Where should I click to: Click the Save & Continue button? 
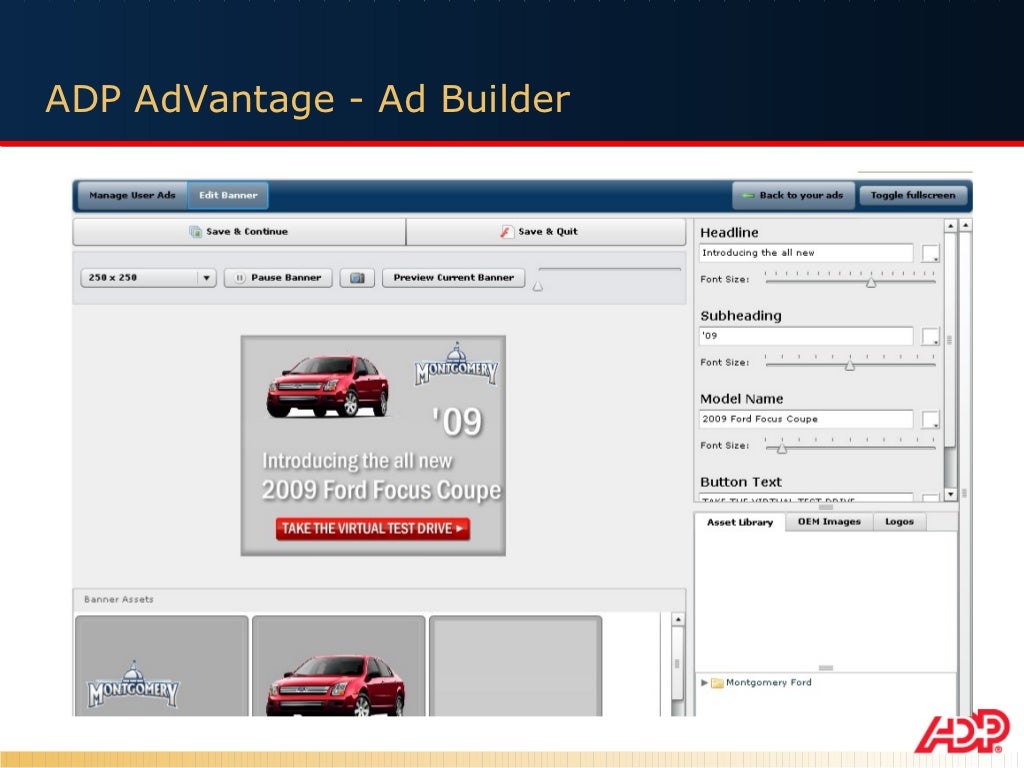(239, 232)
